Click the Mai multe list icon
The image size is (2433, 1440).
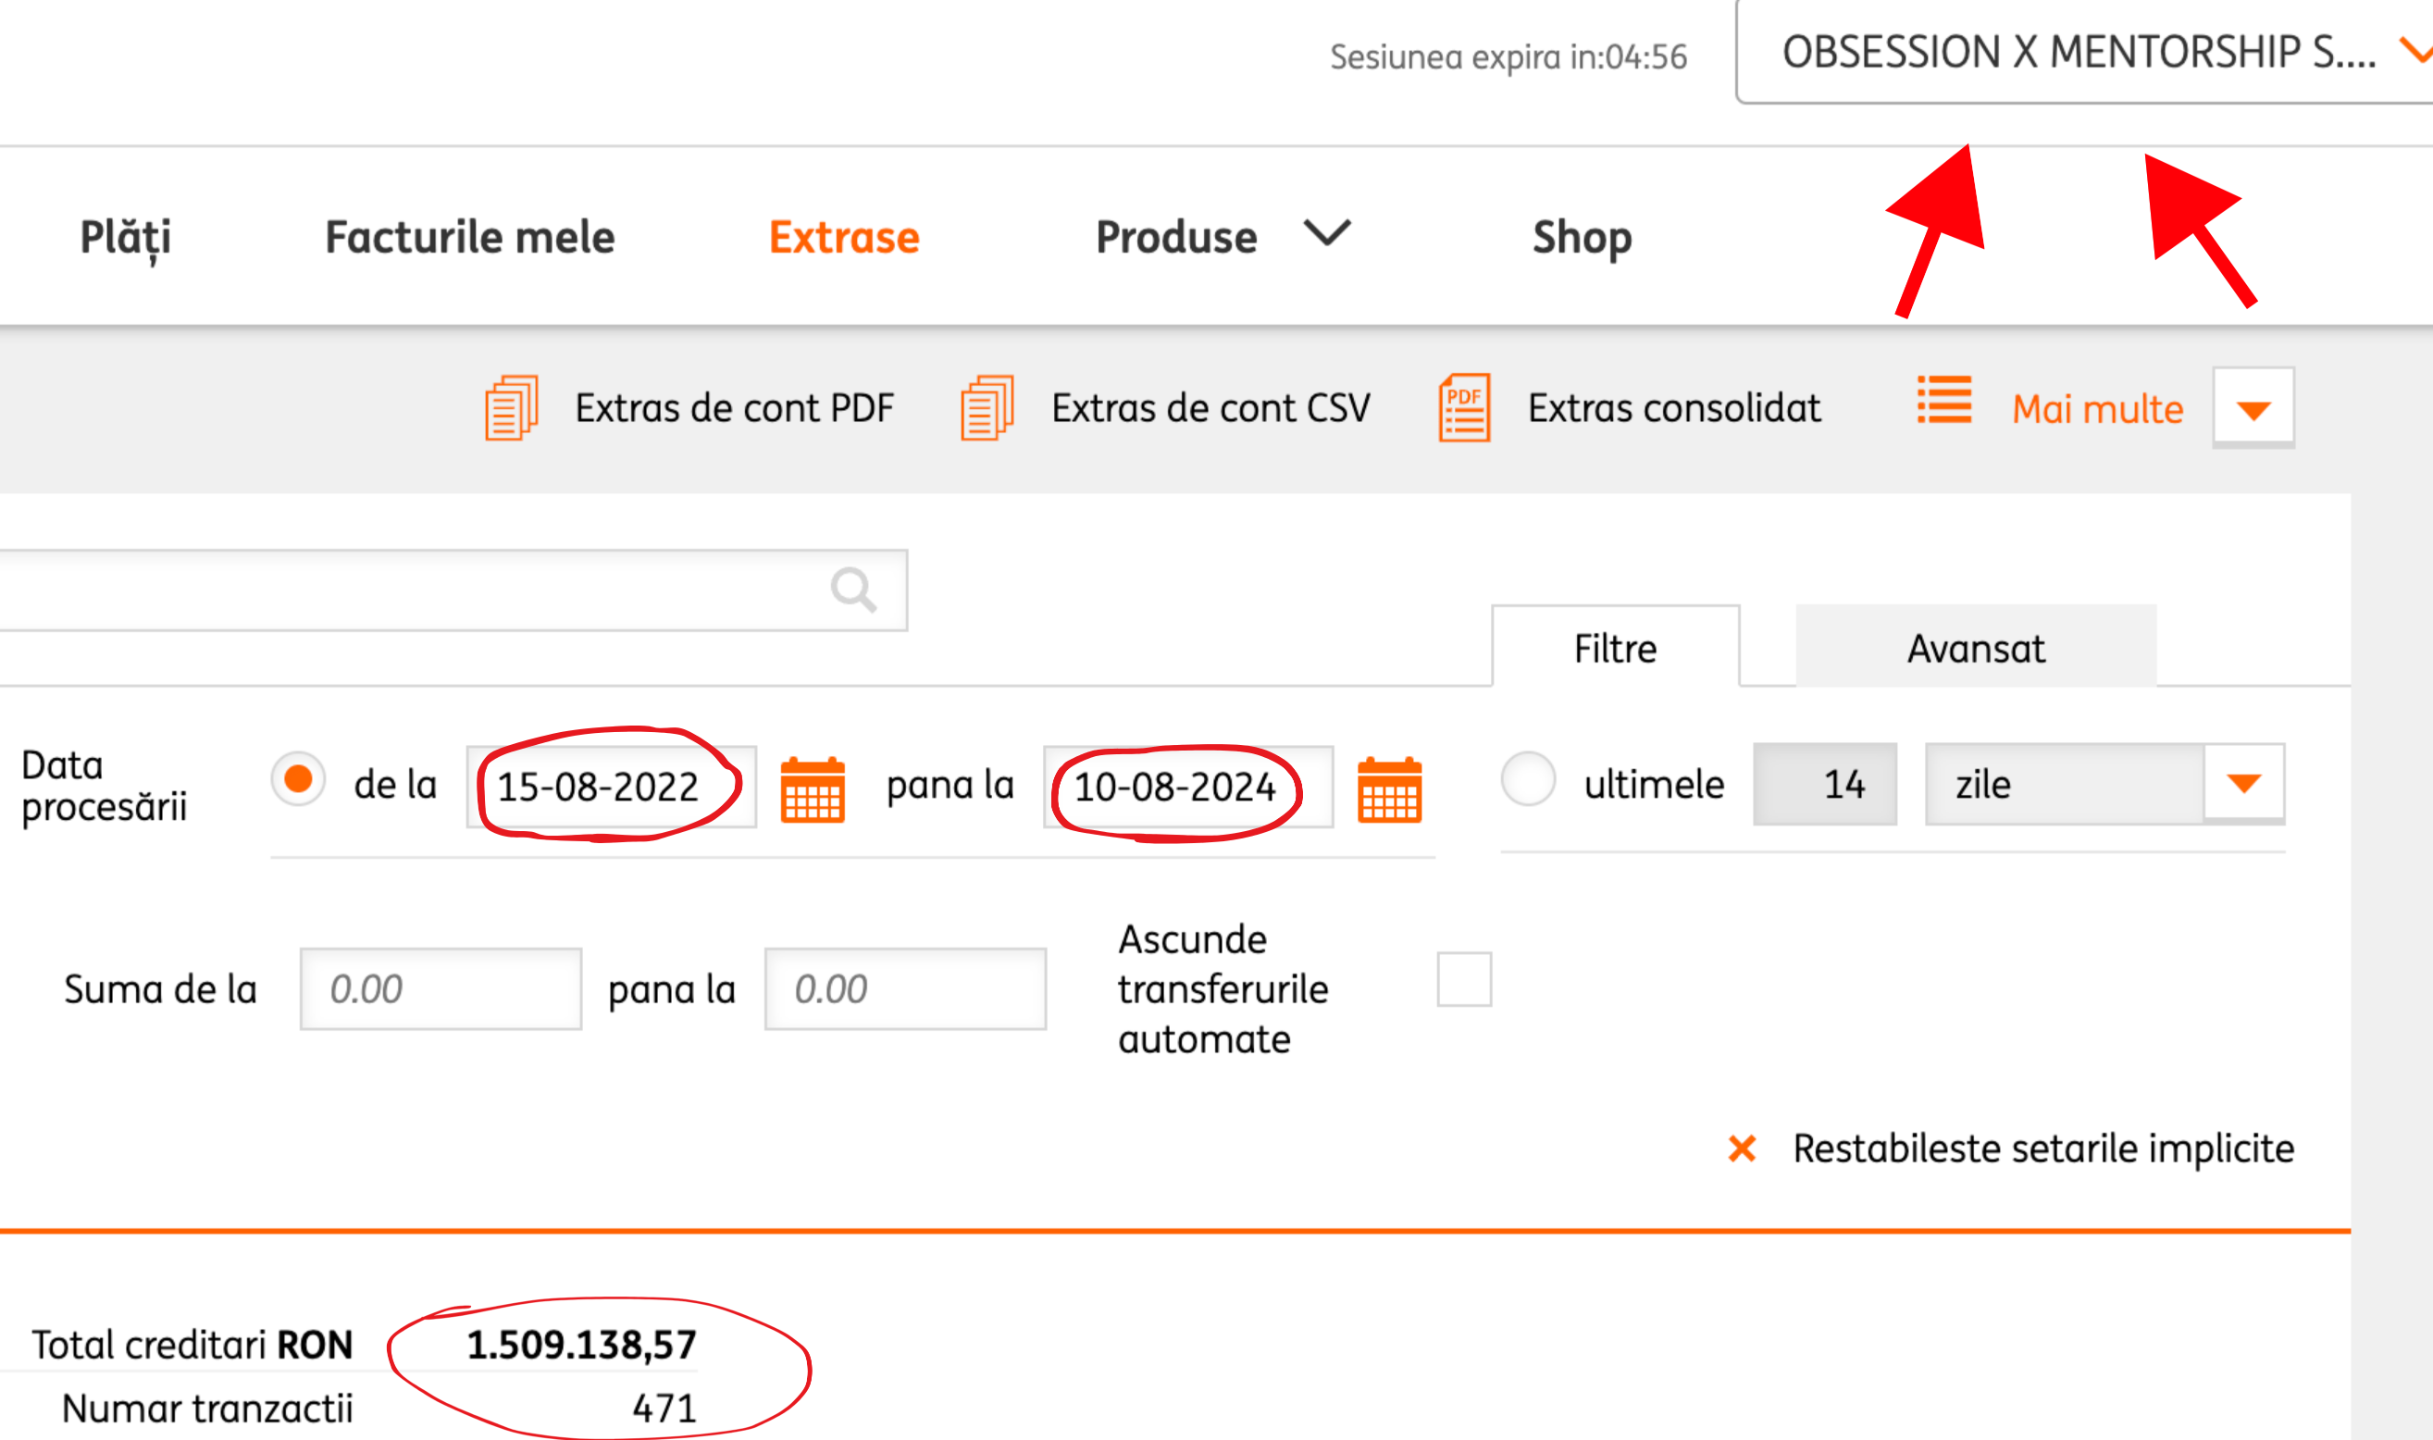coord(1944,401)
